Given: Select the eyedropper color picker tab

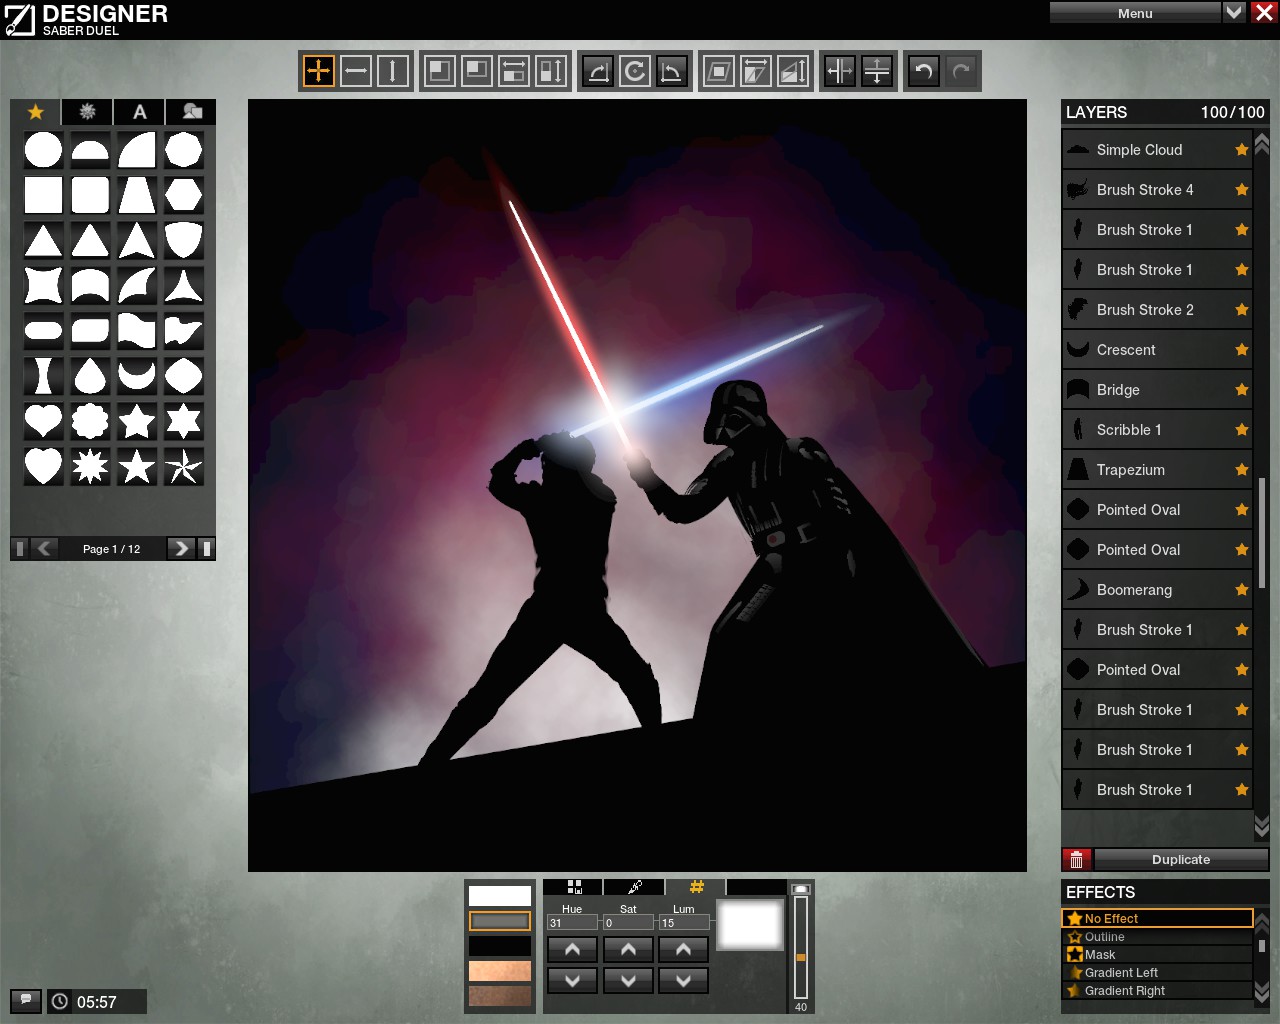Looking at the screenshot, I should [634, 886].
